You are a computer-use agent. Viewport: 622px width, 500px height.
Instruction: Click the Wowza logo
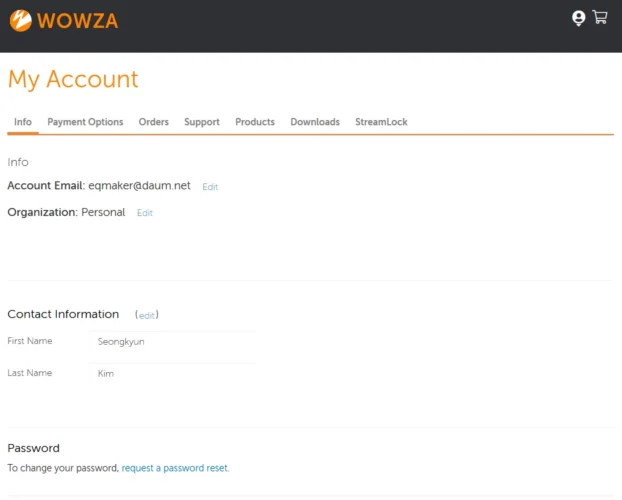[64, 20]
